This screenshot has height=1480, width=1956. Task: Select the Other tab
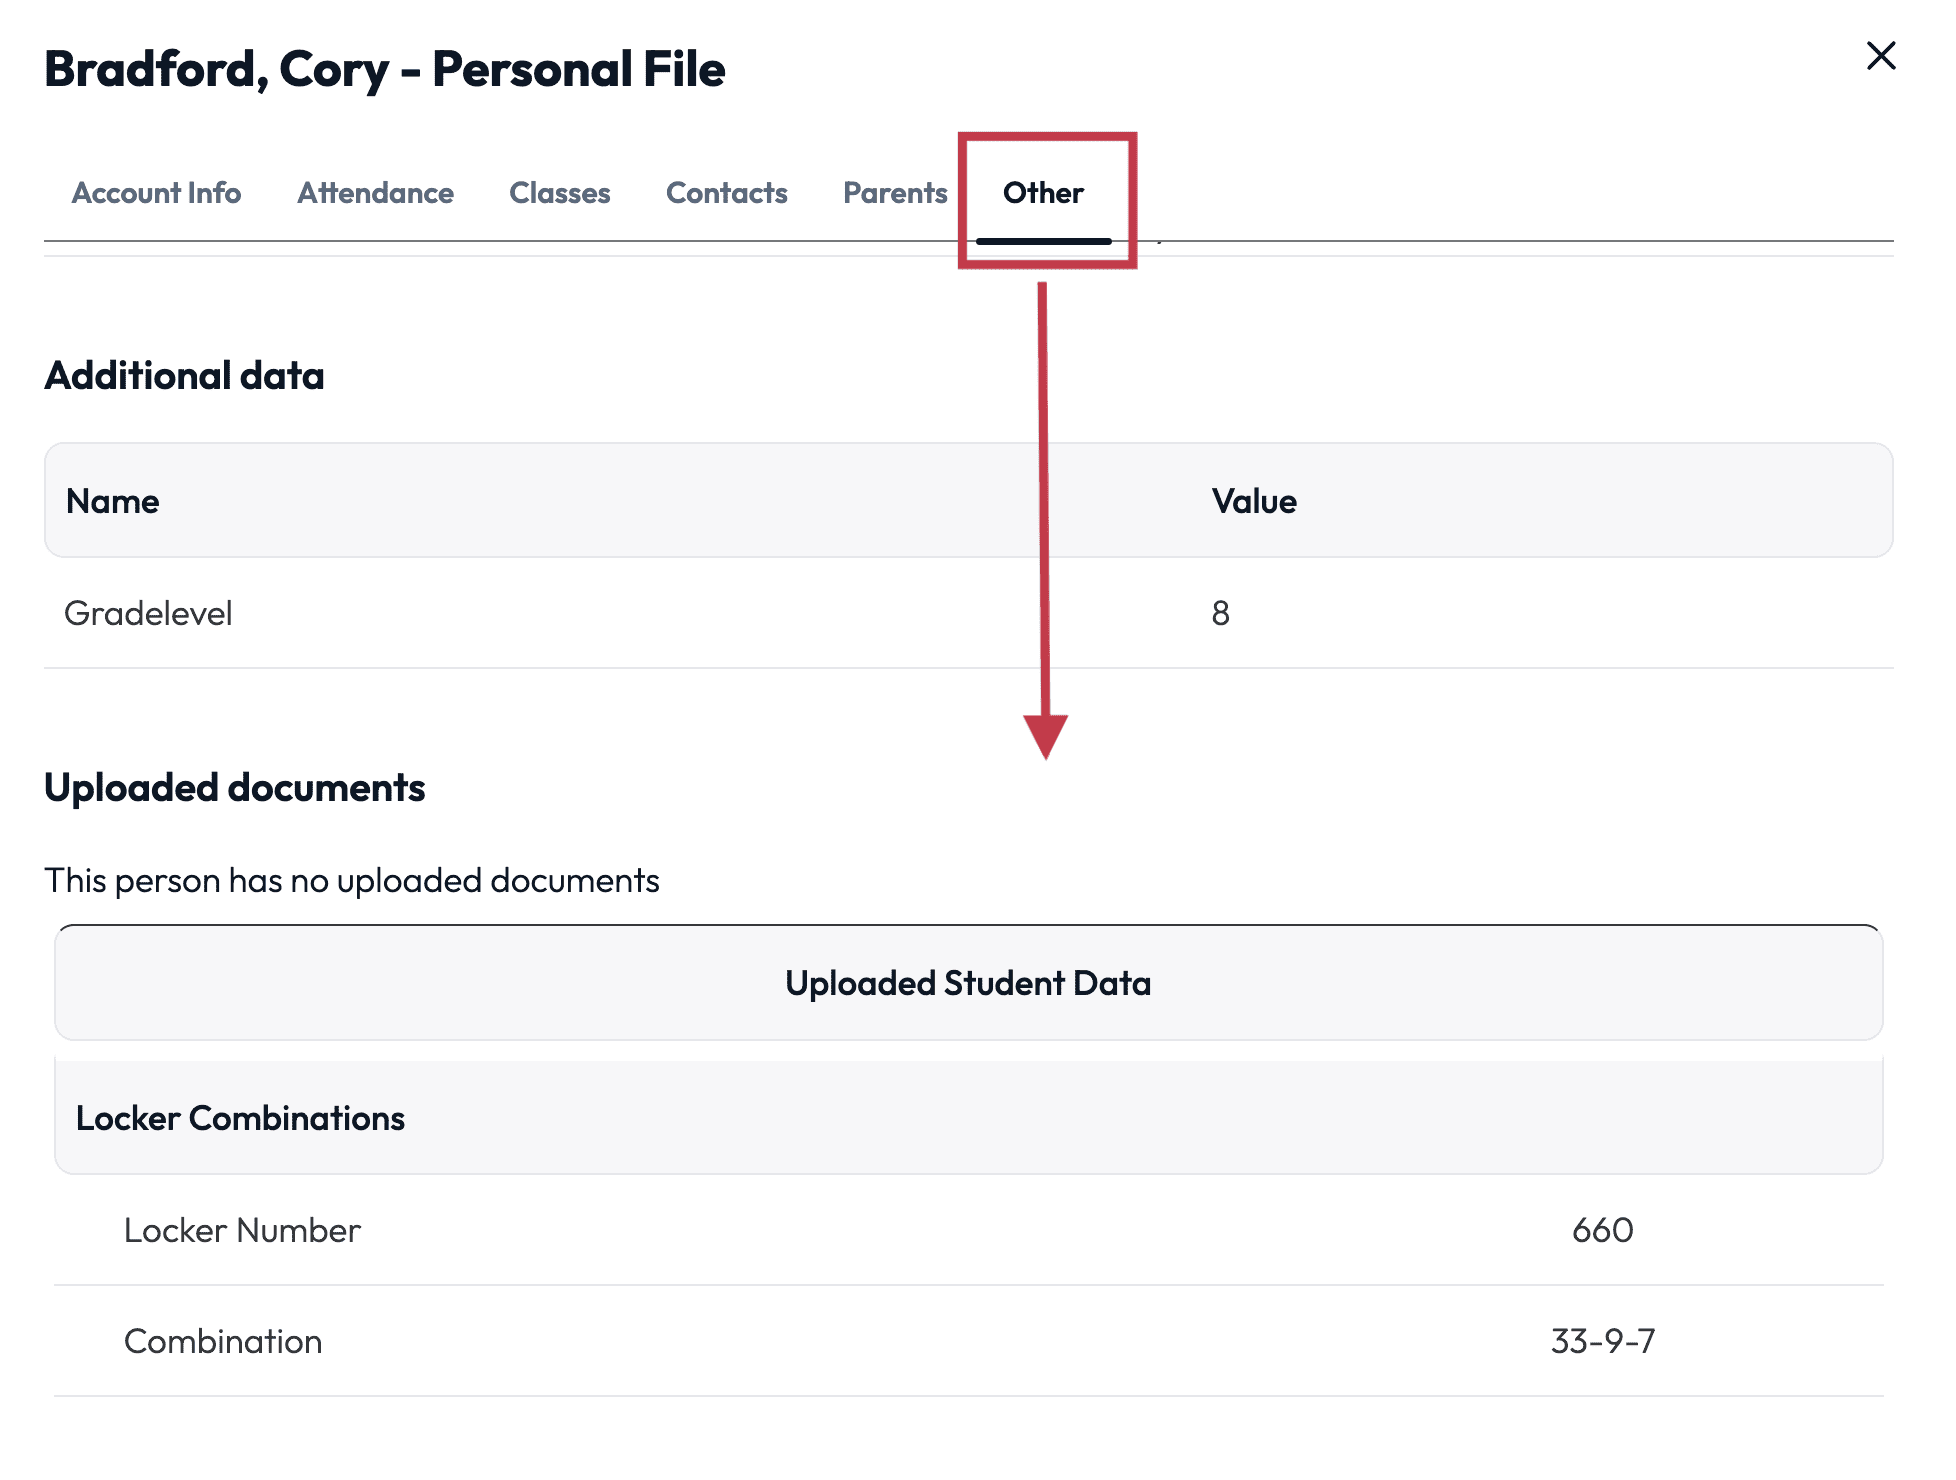pyautogui.click(x=1044, y=193)
